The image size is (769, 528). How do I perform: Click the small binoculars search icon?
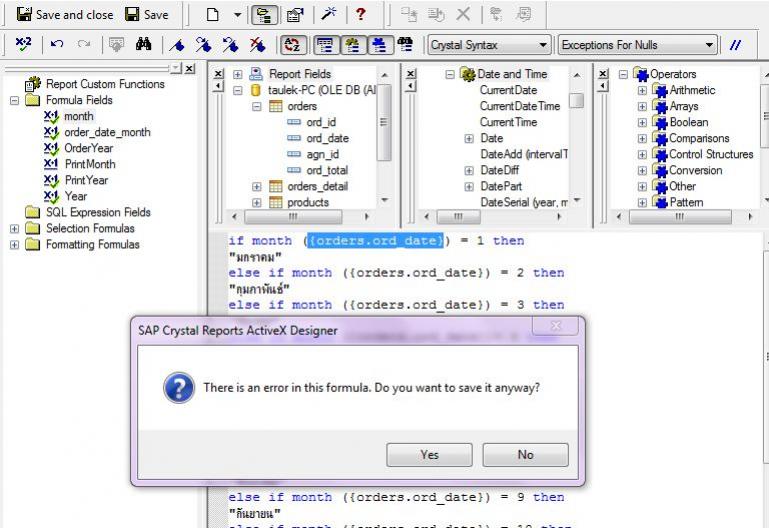[405, 45]
